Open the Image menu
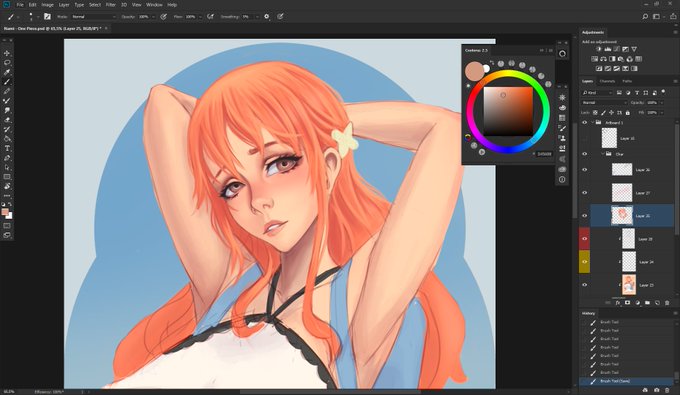 [x=47, y=5]
